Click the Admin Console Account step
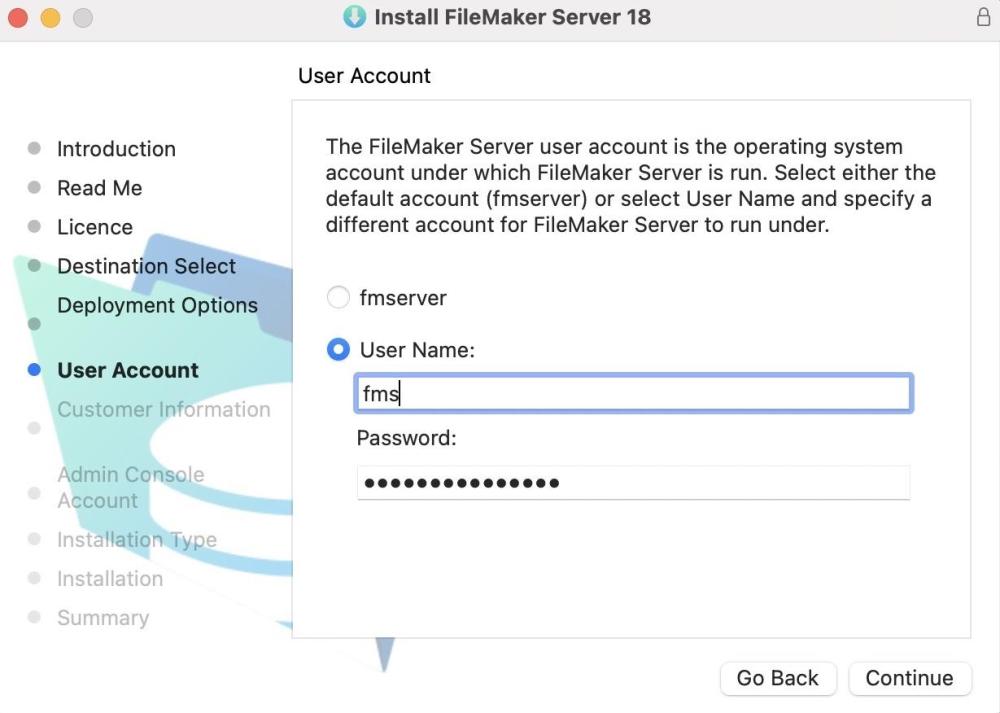The height and width of the screenshot is (713, 1000). (130, 487)
